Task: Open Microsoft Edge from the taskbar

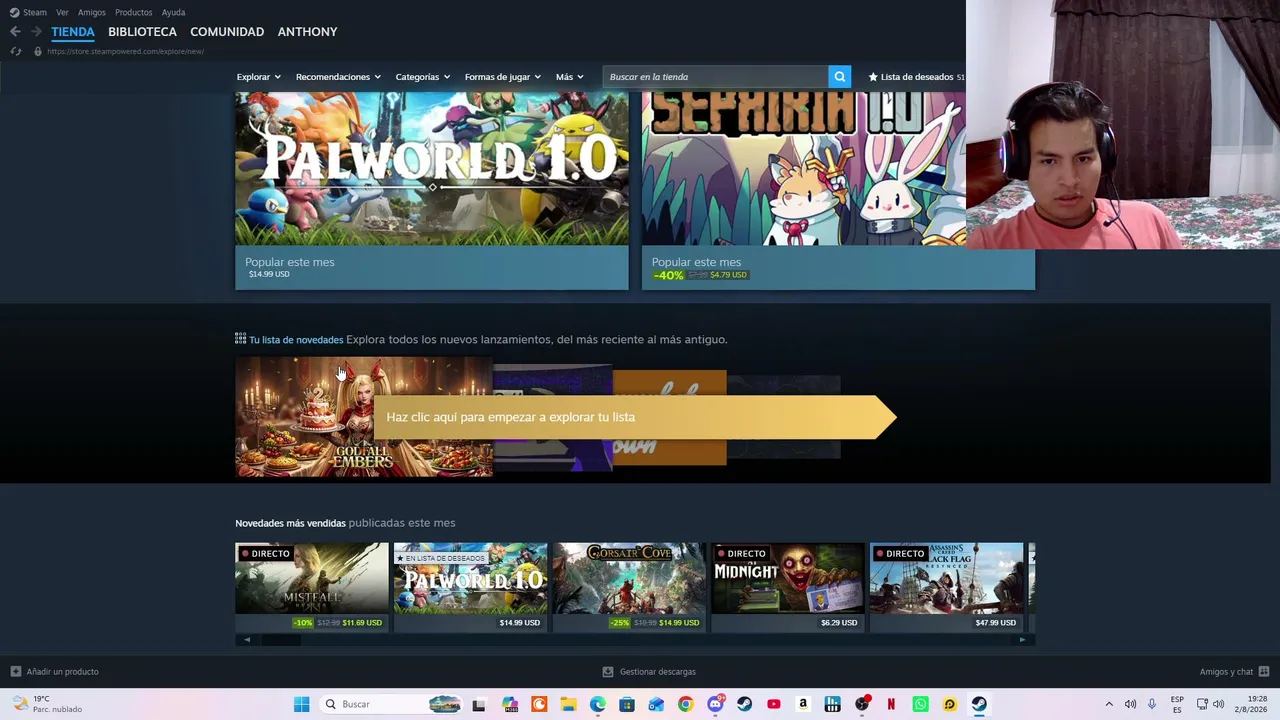Action: (x=598, y=704)
